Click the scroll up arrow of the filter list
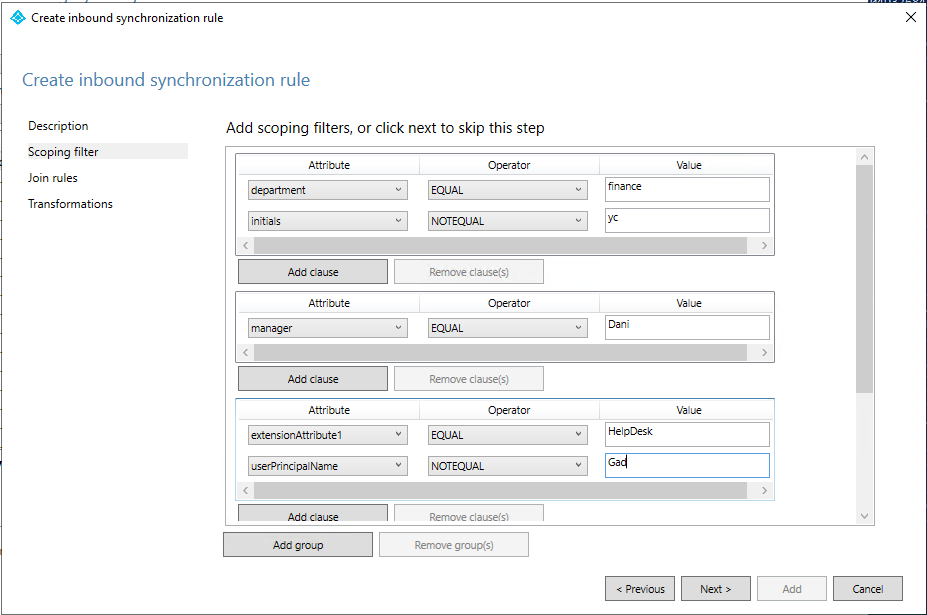The image size is (927, 615). pos(864,157)
